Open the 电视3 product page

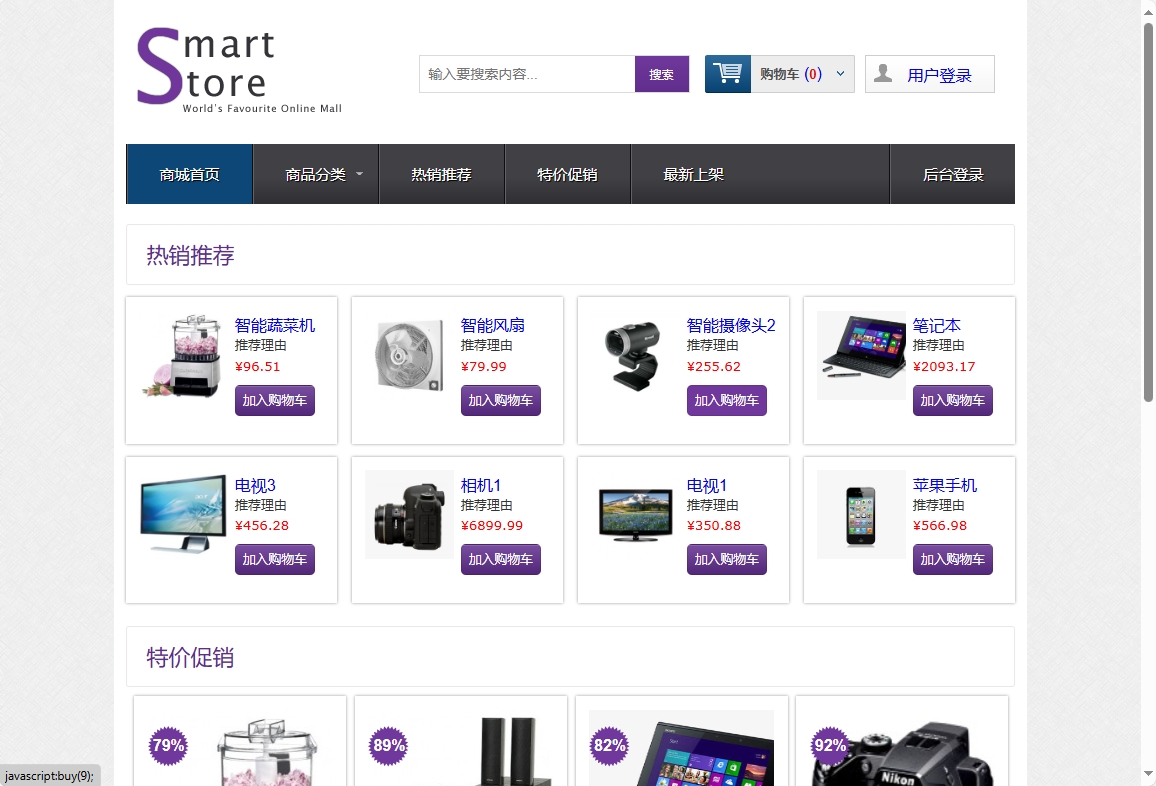[256, 485]
